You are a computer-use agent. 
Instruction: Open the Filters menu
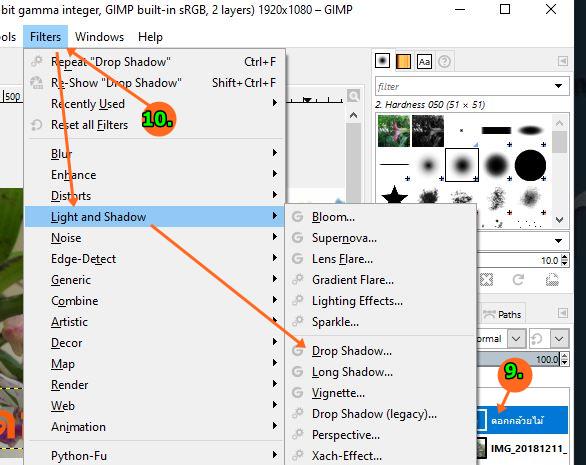pos(45,37)
